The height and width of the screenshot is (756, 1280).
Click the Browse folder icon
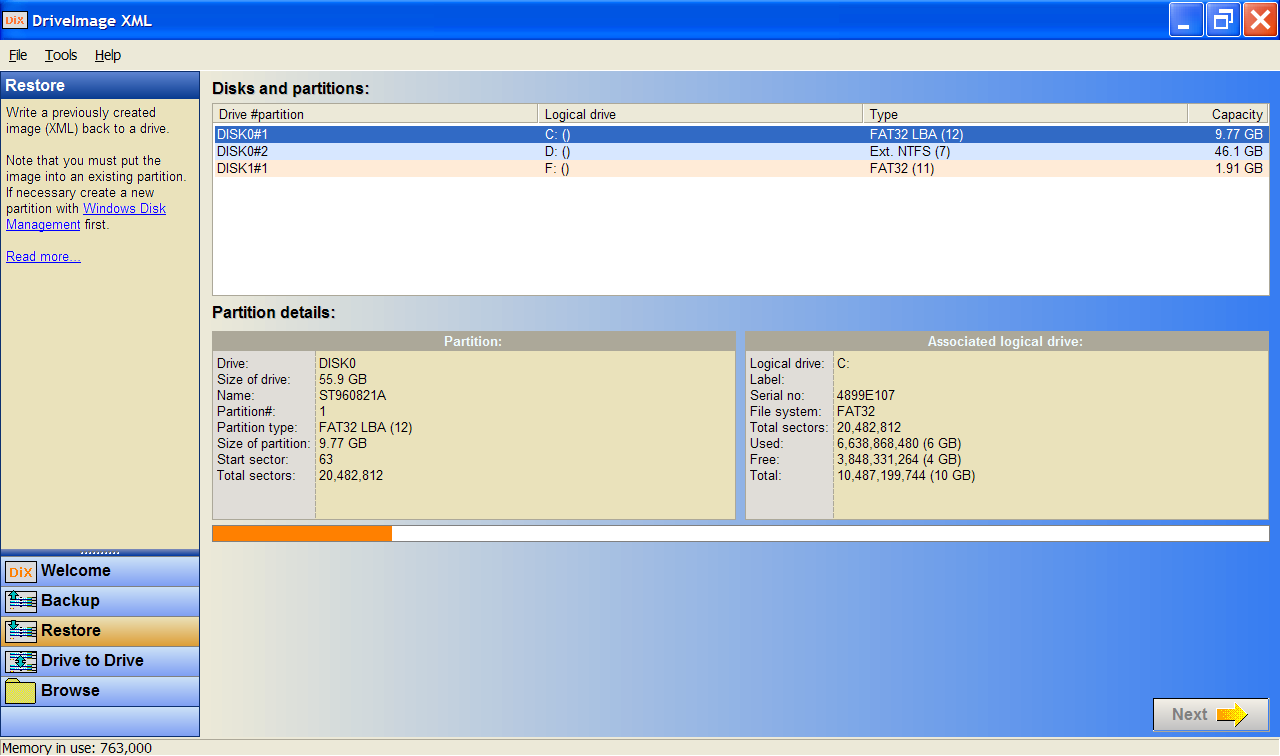(20, 692)
